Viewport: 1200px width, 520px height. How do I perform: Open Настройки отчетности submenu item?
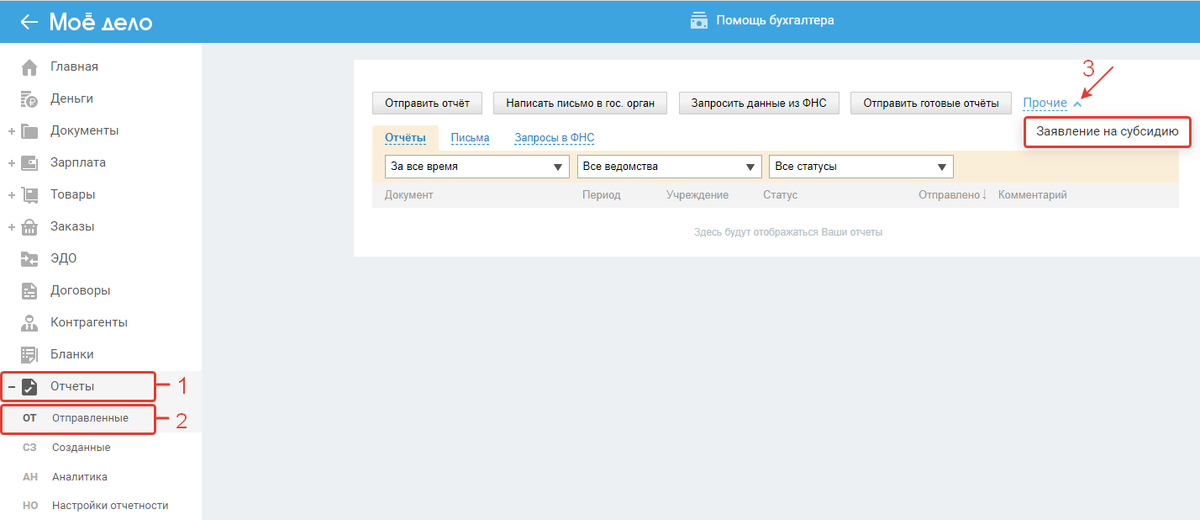coord(110,506)
